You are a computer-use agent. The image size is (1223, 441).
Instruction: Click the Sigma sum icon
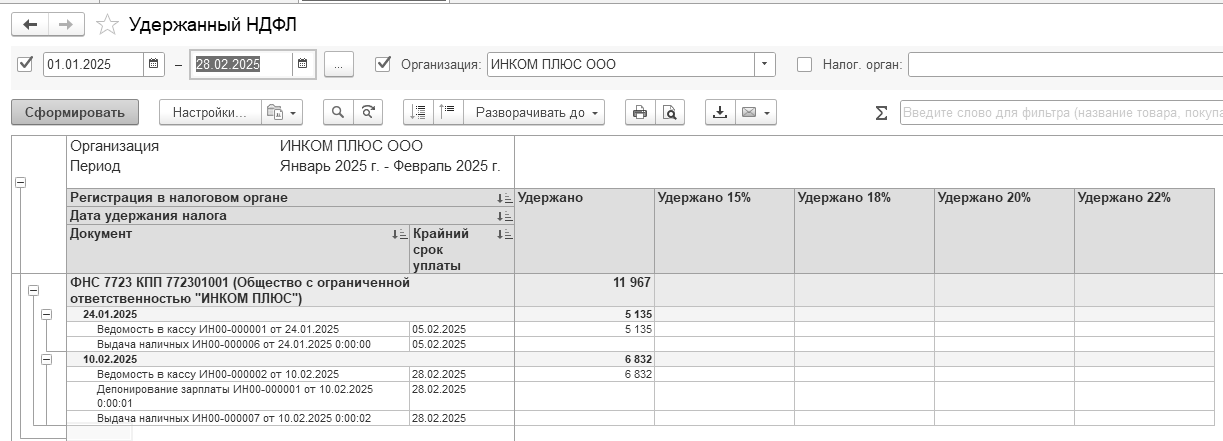(x=881, y=113)
